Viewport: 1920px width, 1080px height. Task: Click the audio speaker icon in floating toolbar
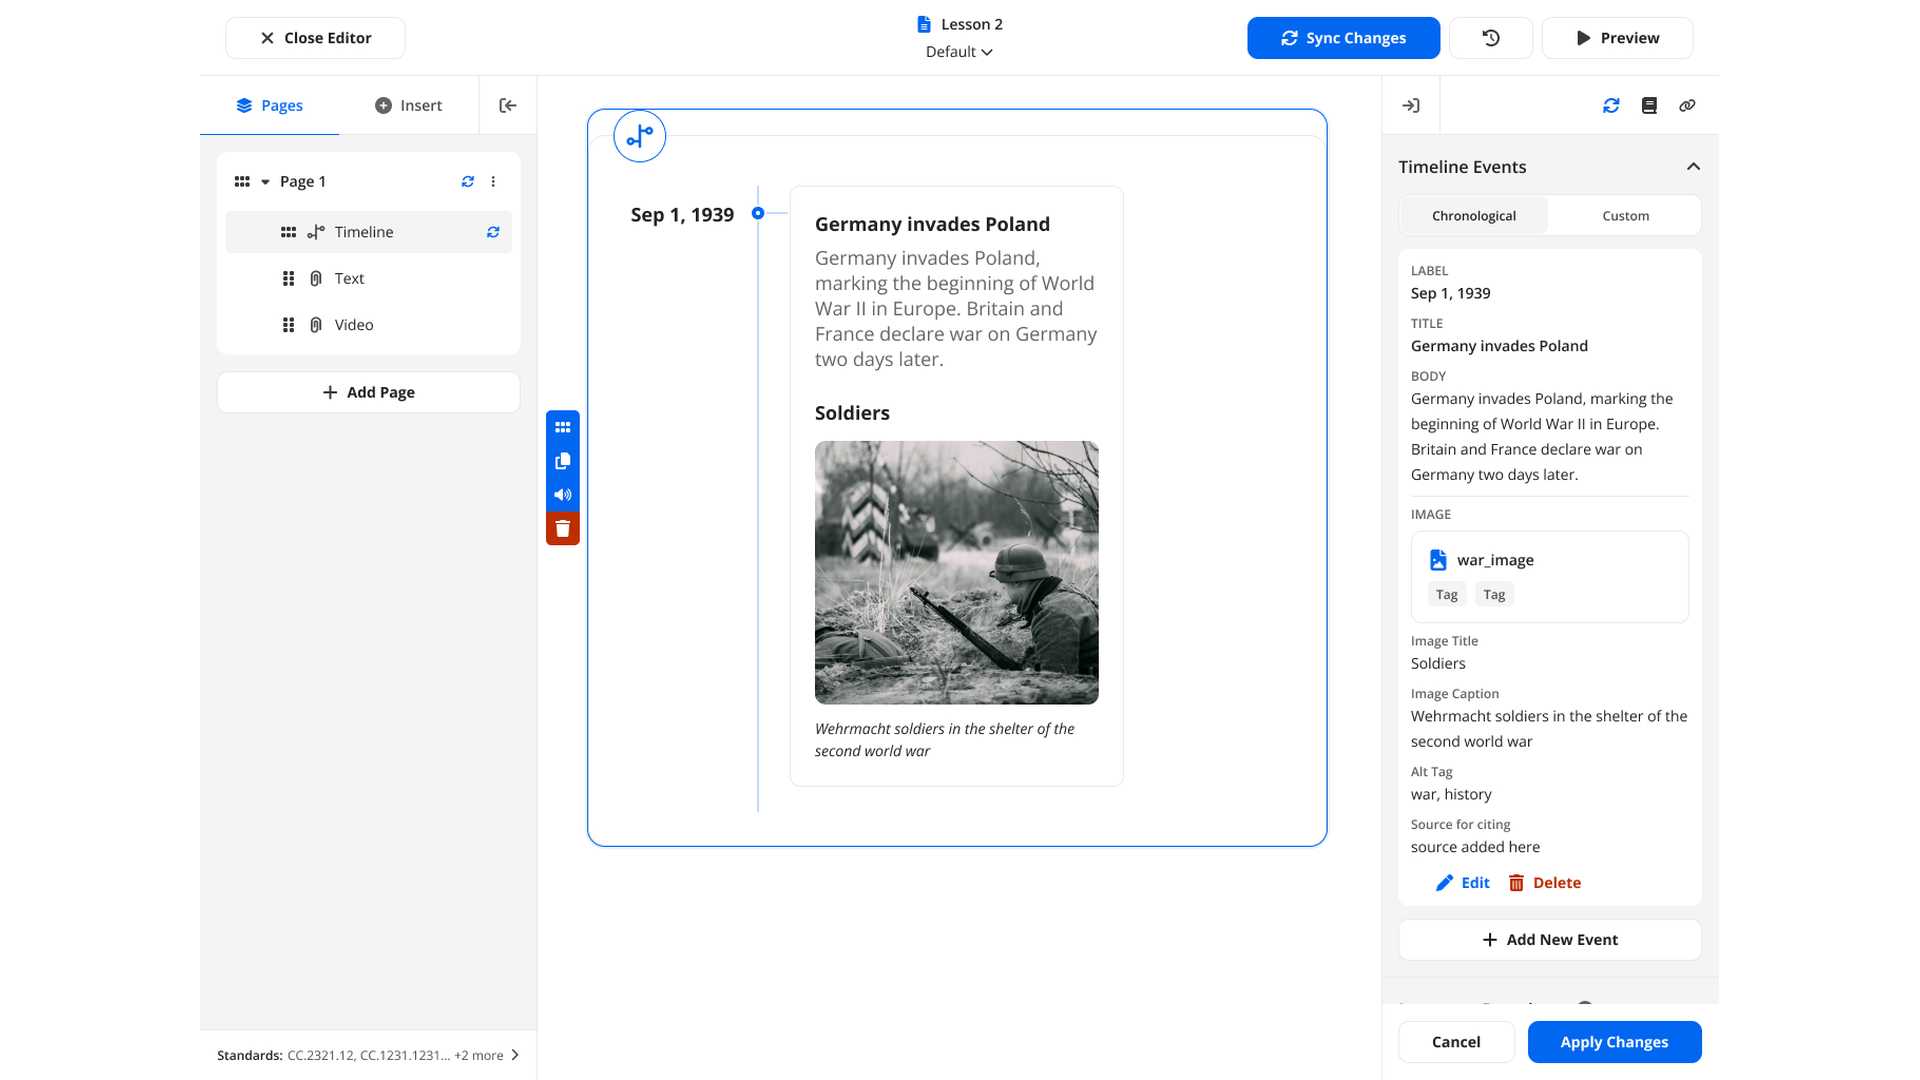(563, 495)
